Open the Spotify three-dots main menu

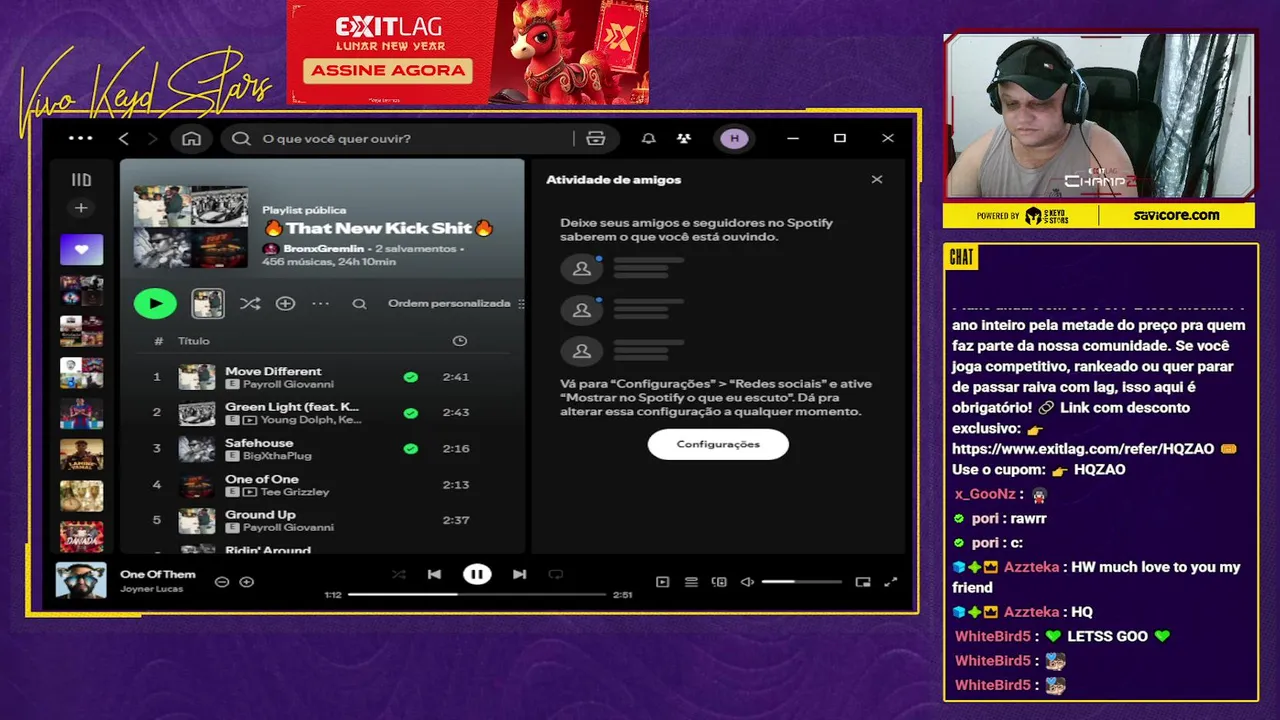click(81, 138)
